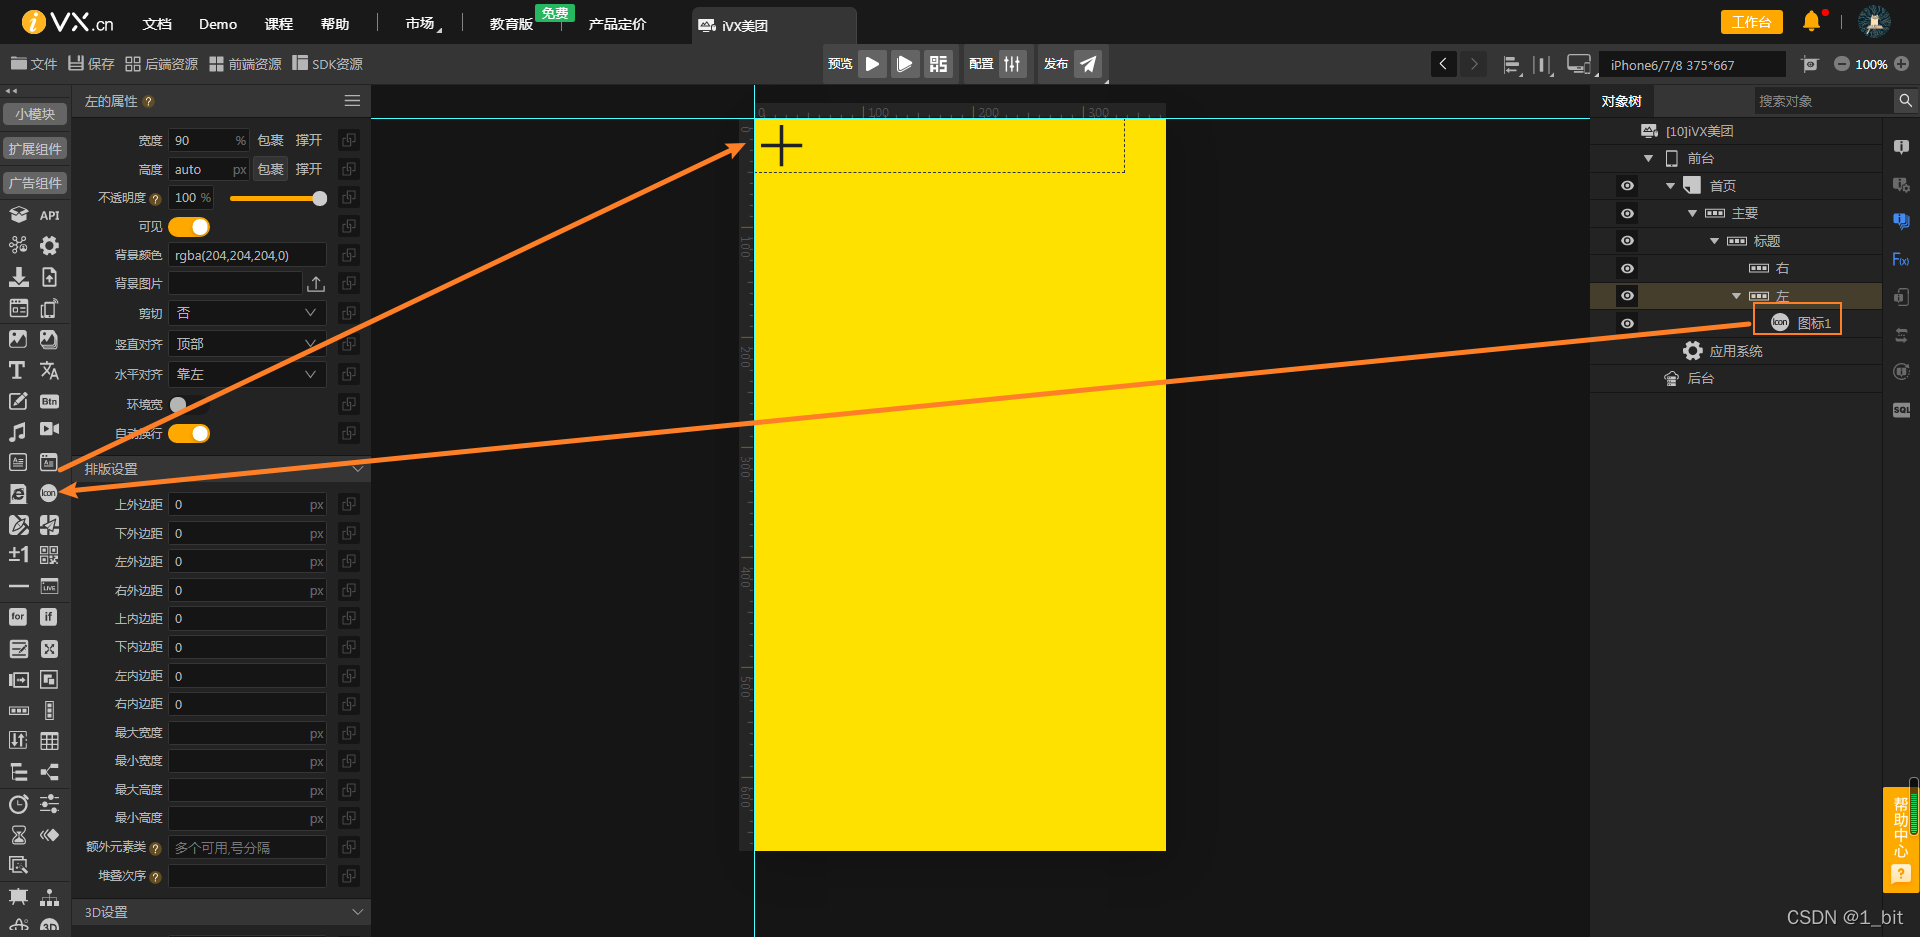Click the 发布 paper plane icon

[x=1088, y=64]
